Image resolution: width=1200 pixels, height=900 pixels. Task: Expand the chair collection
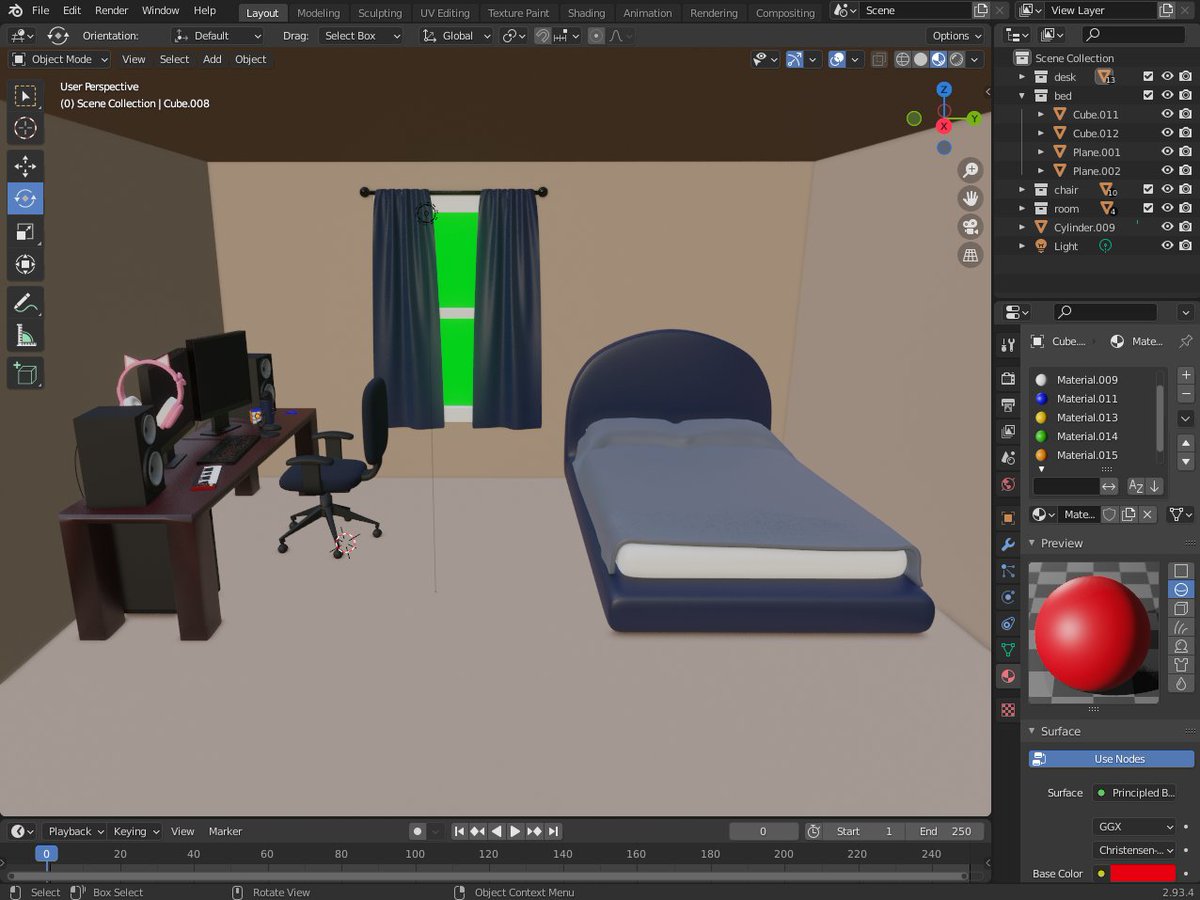coord(1022,189)
